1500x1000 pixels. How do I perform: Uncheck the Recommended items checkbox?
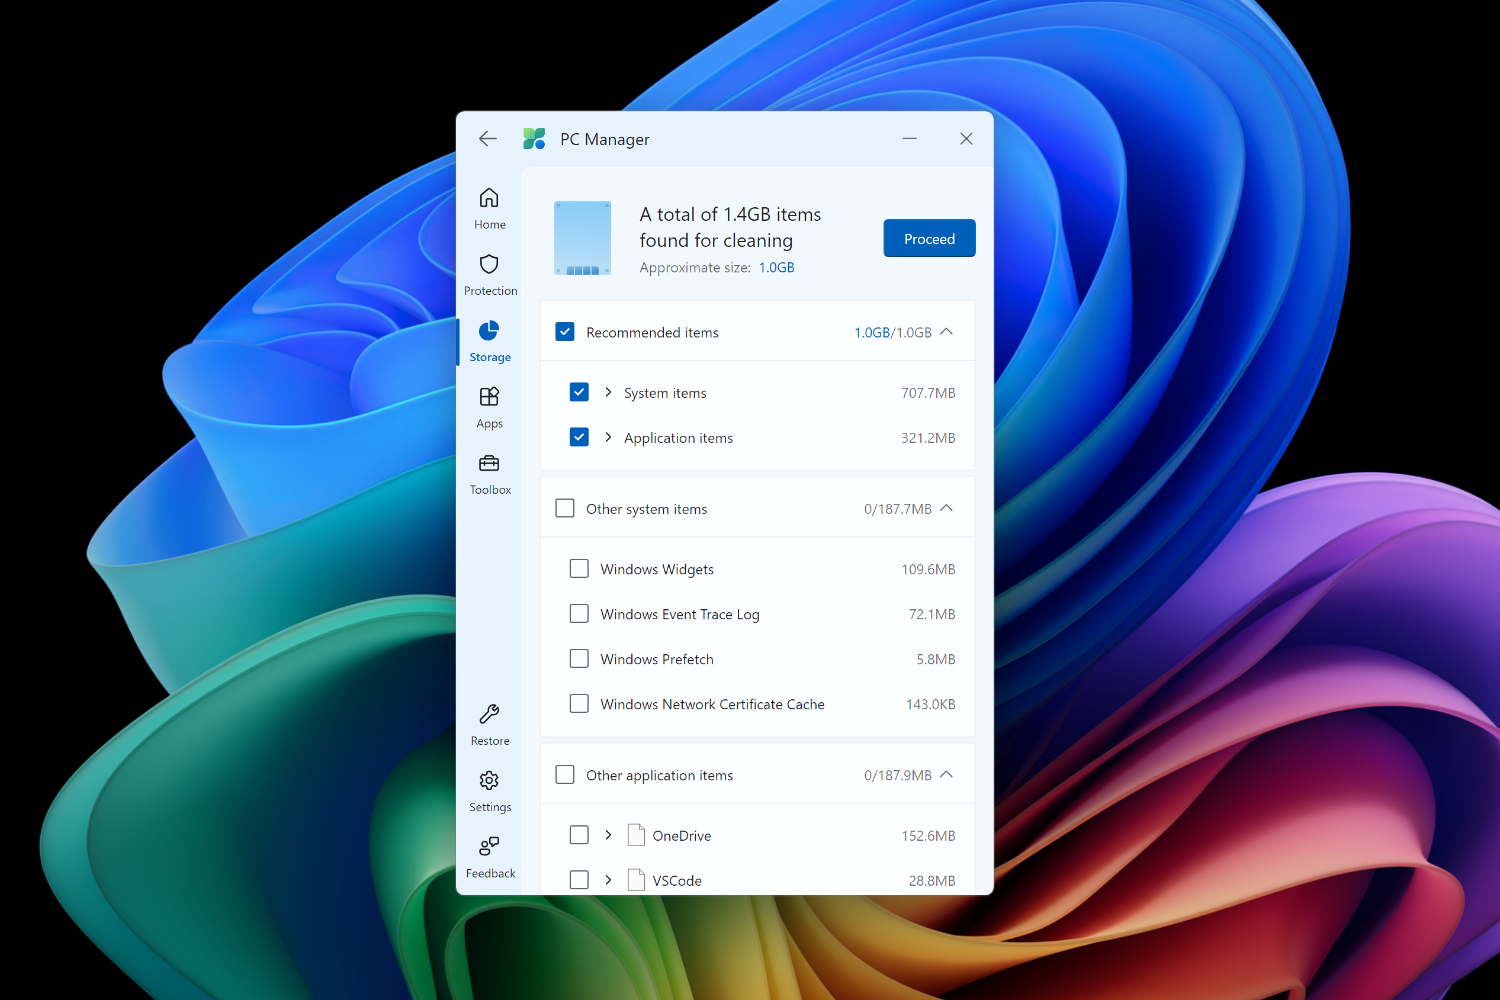pos(565,332)
